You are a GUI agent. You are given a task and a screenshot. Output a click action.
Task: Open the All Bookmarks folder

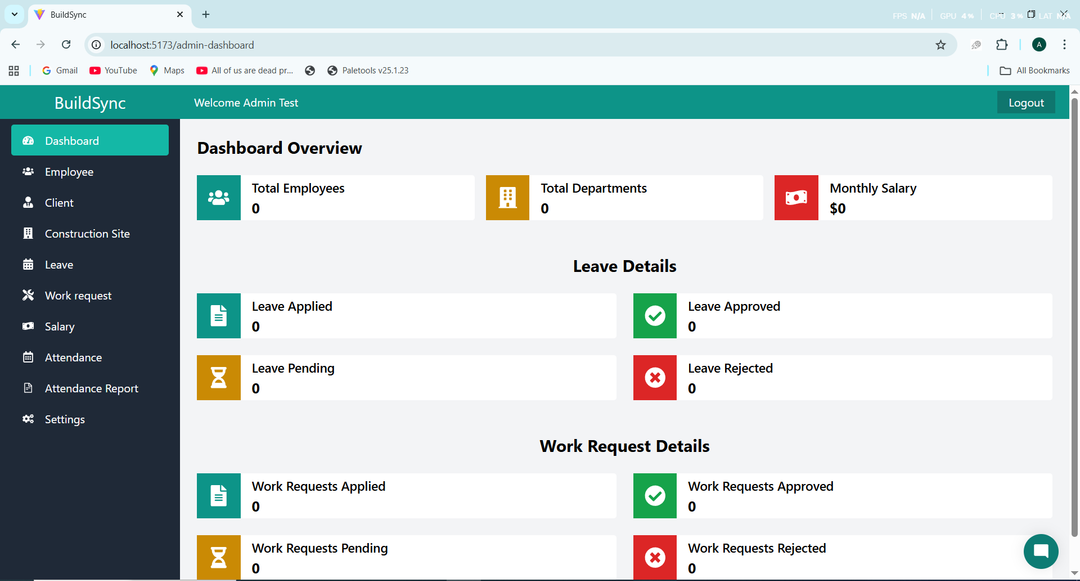tap(1035, 70)
